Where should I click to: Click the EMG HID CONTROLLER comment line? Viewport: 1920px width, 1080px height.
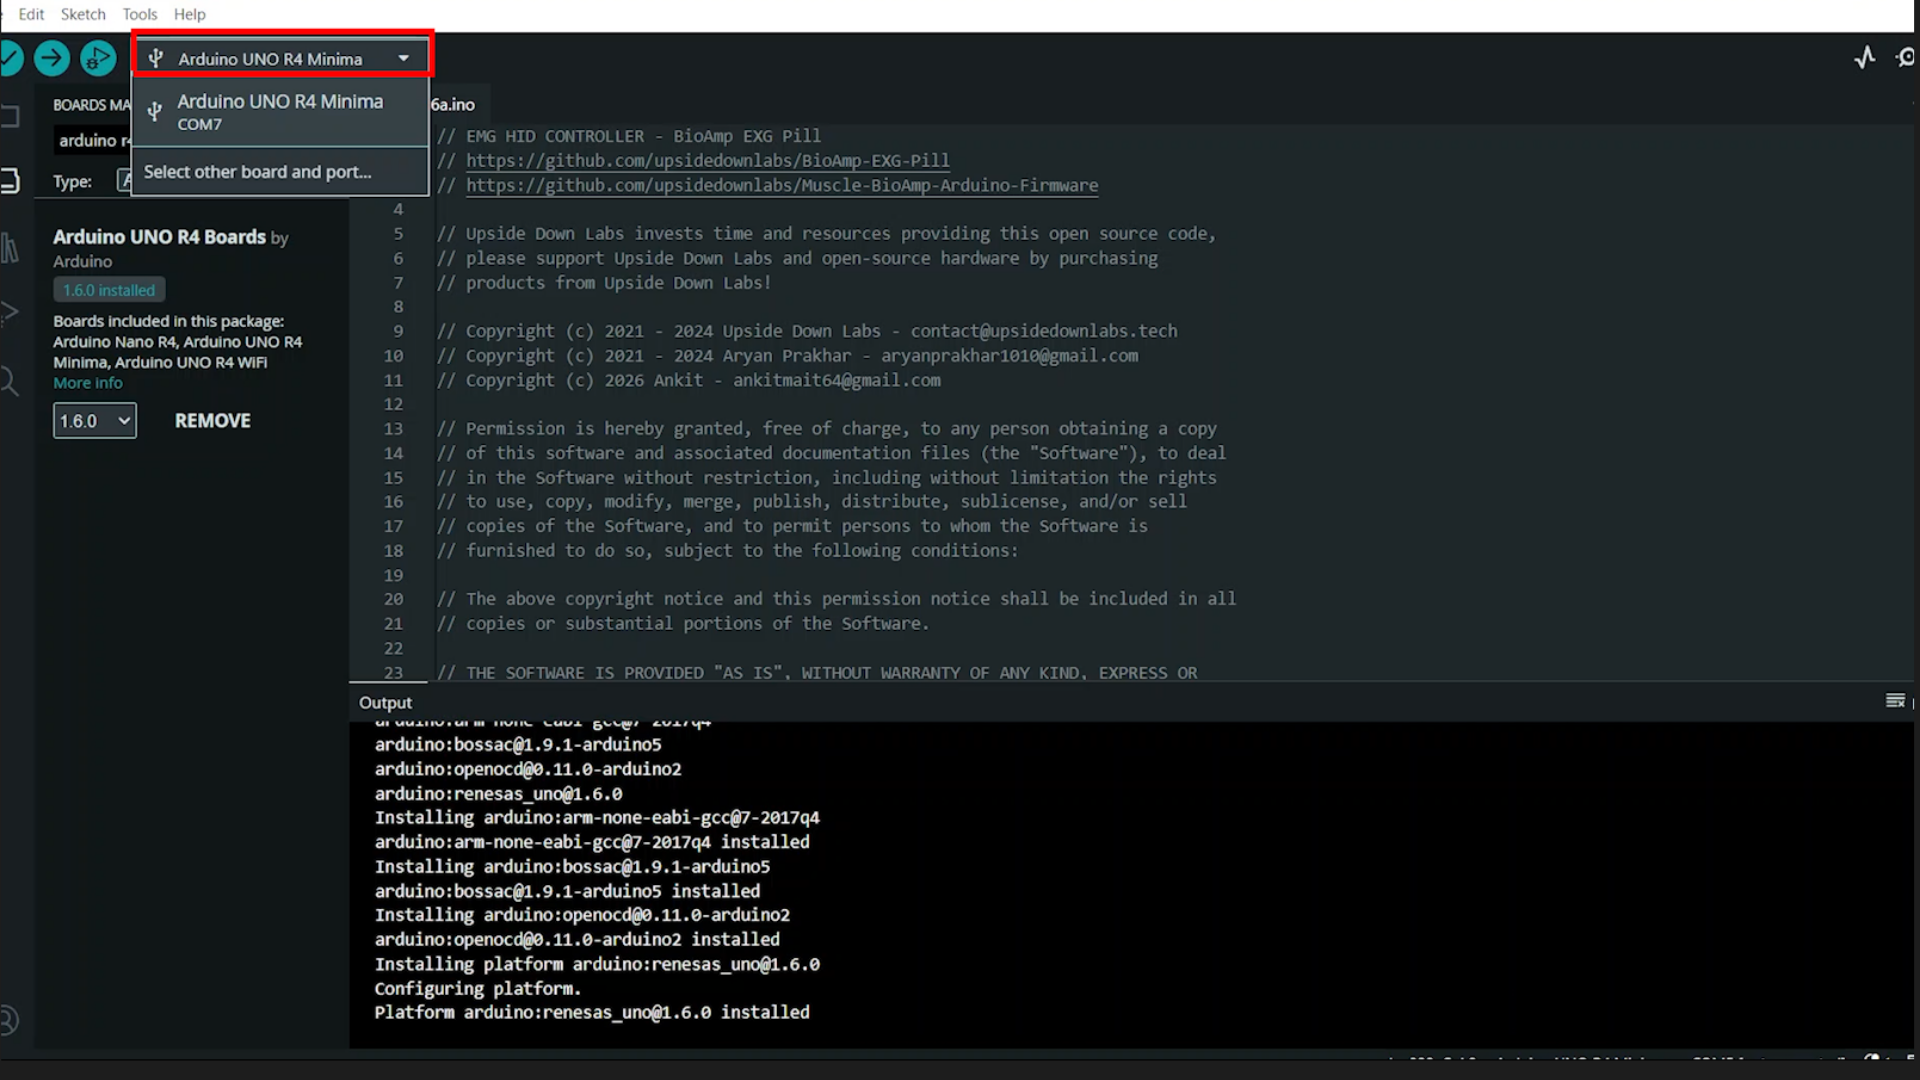point(628,136)
